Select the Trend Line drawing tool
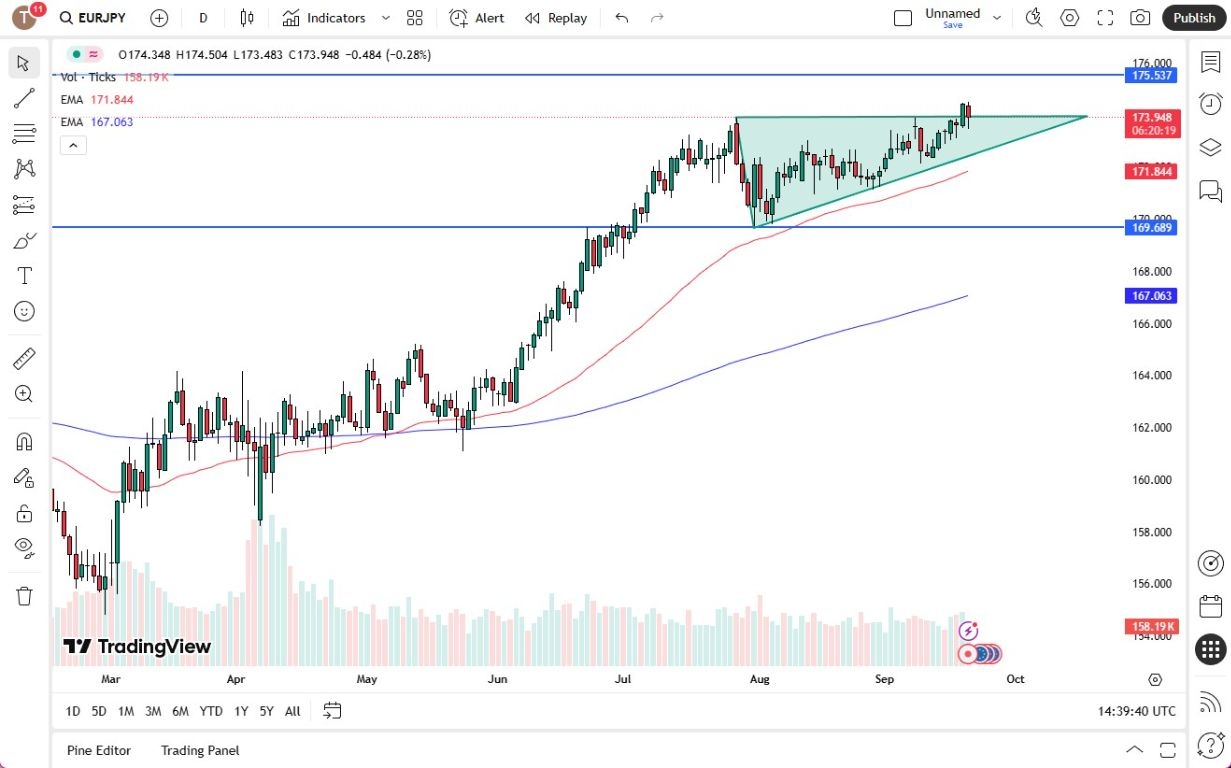The width and height of the screenshot is (1231, 768). [x=24, y=97]
